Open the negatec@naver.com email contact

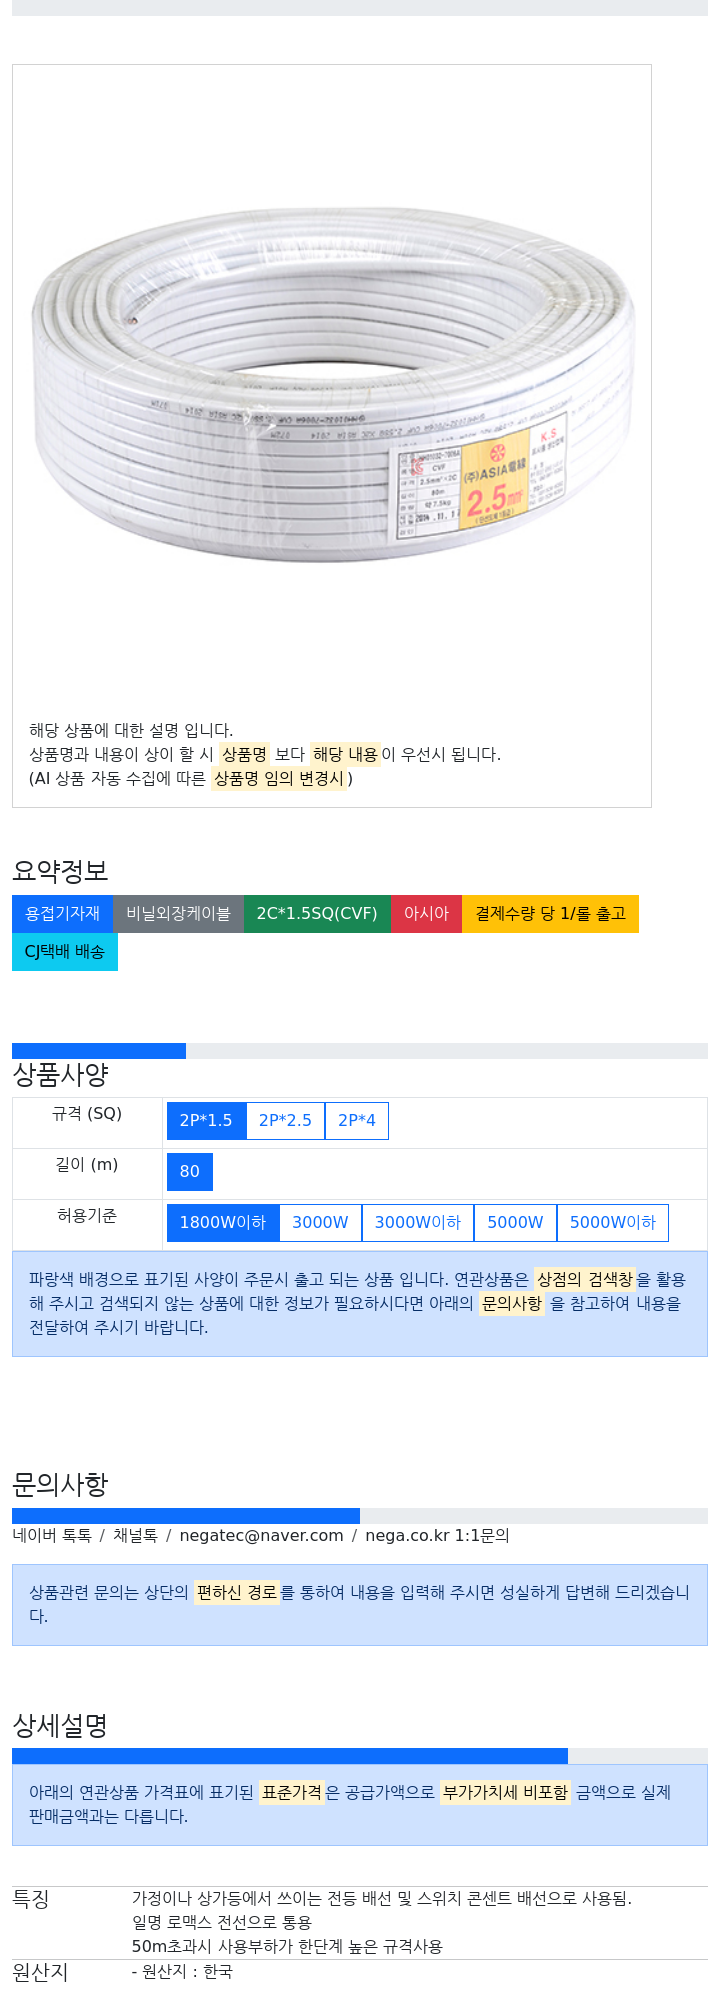[261, 1536]
